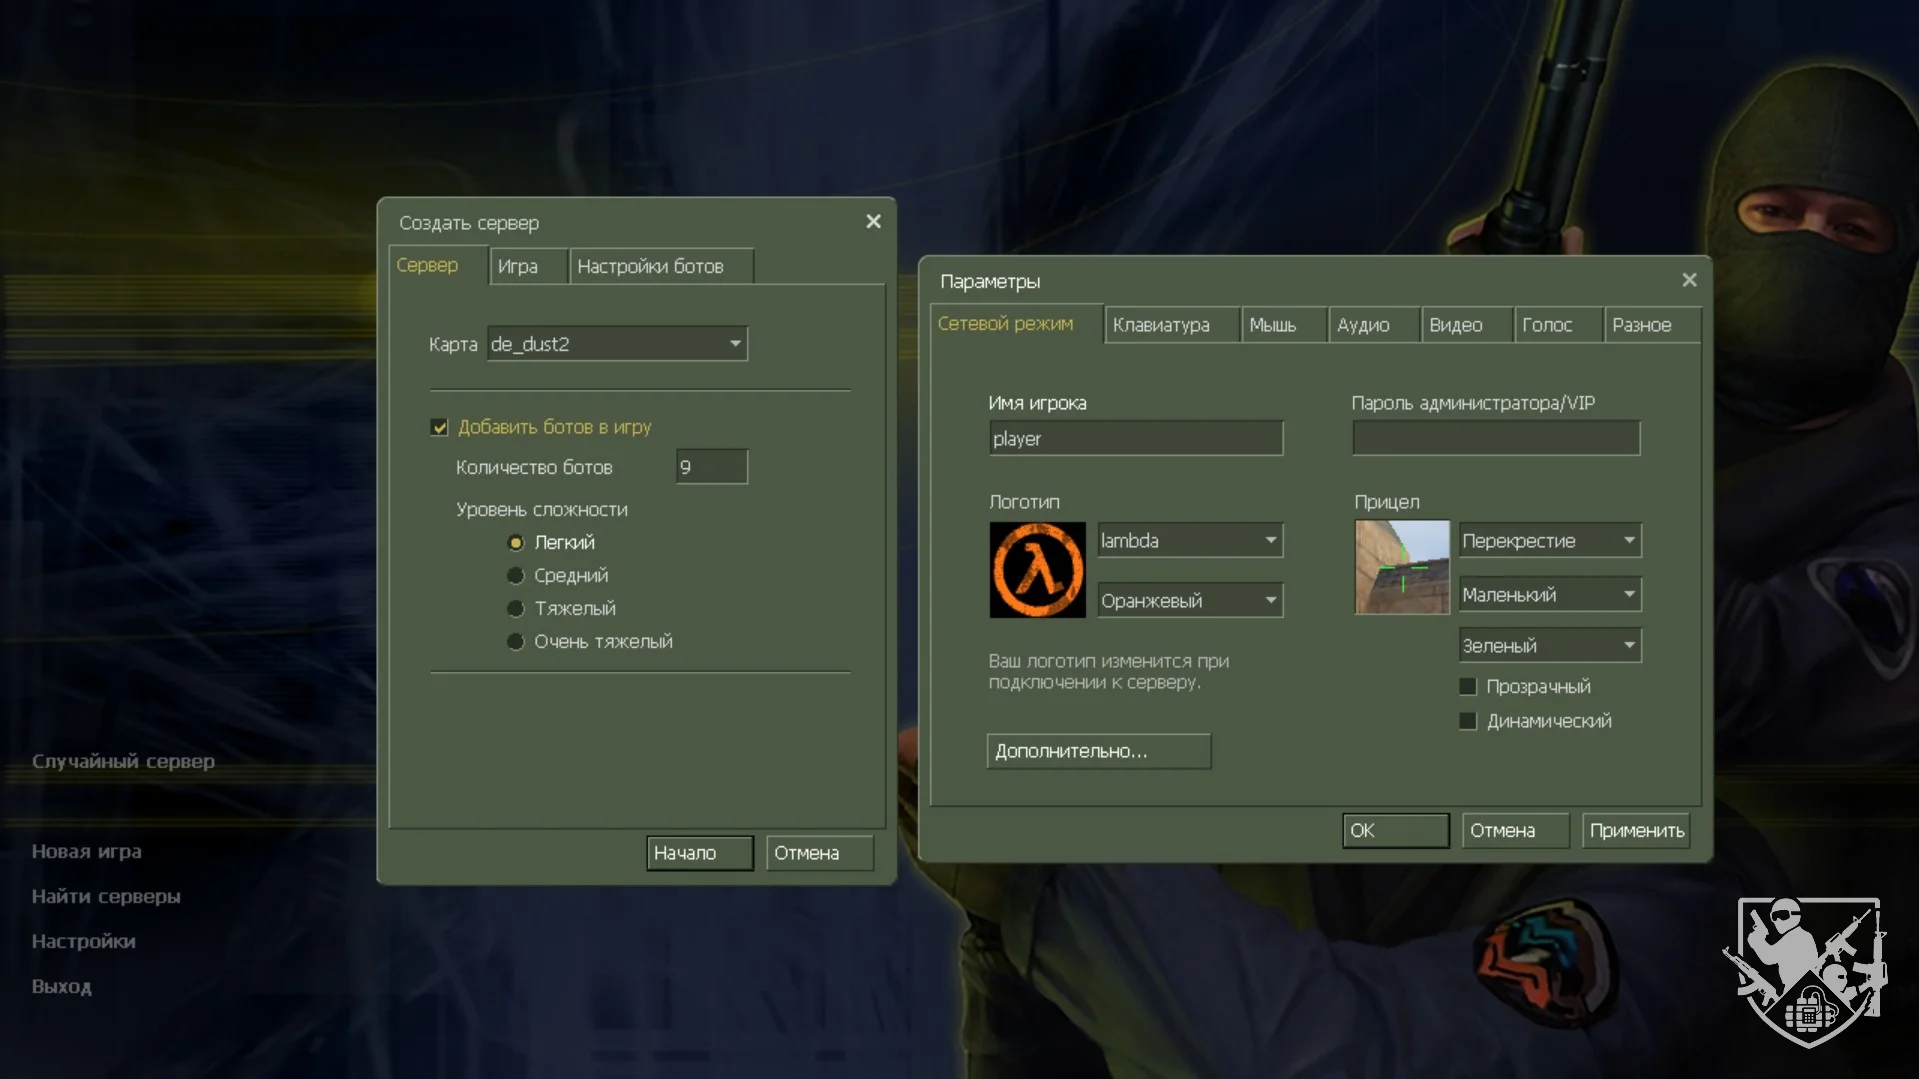1919x1079 pixels.
Task: Select Найти серверы in main menu
Action: [106, 897]
